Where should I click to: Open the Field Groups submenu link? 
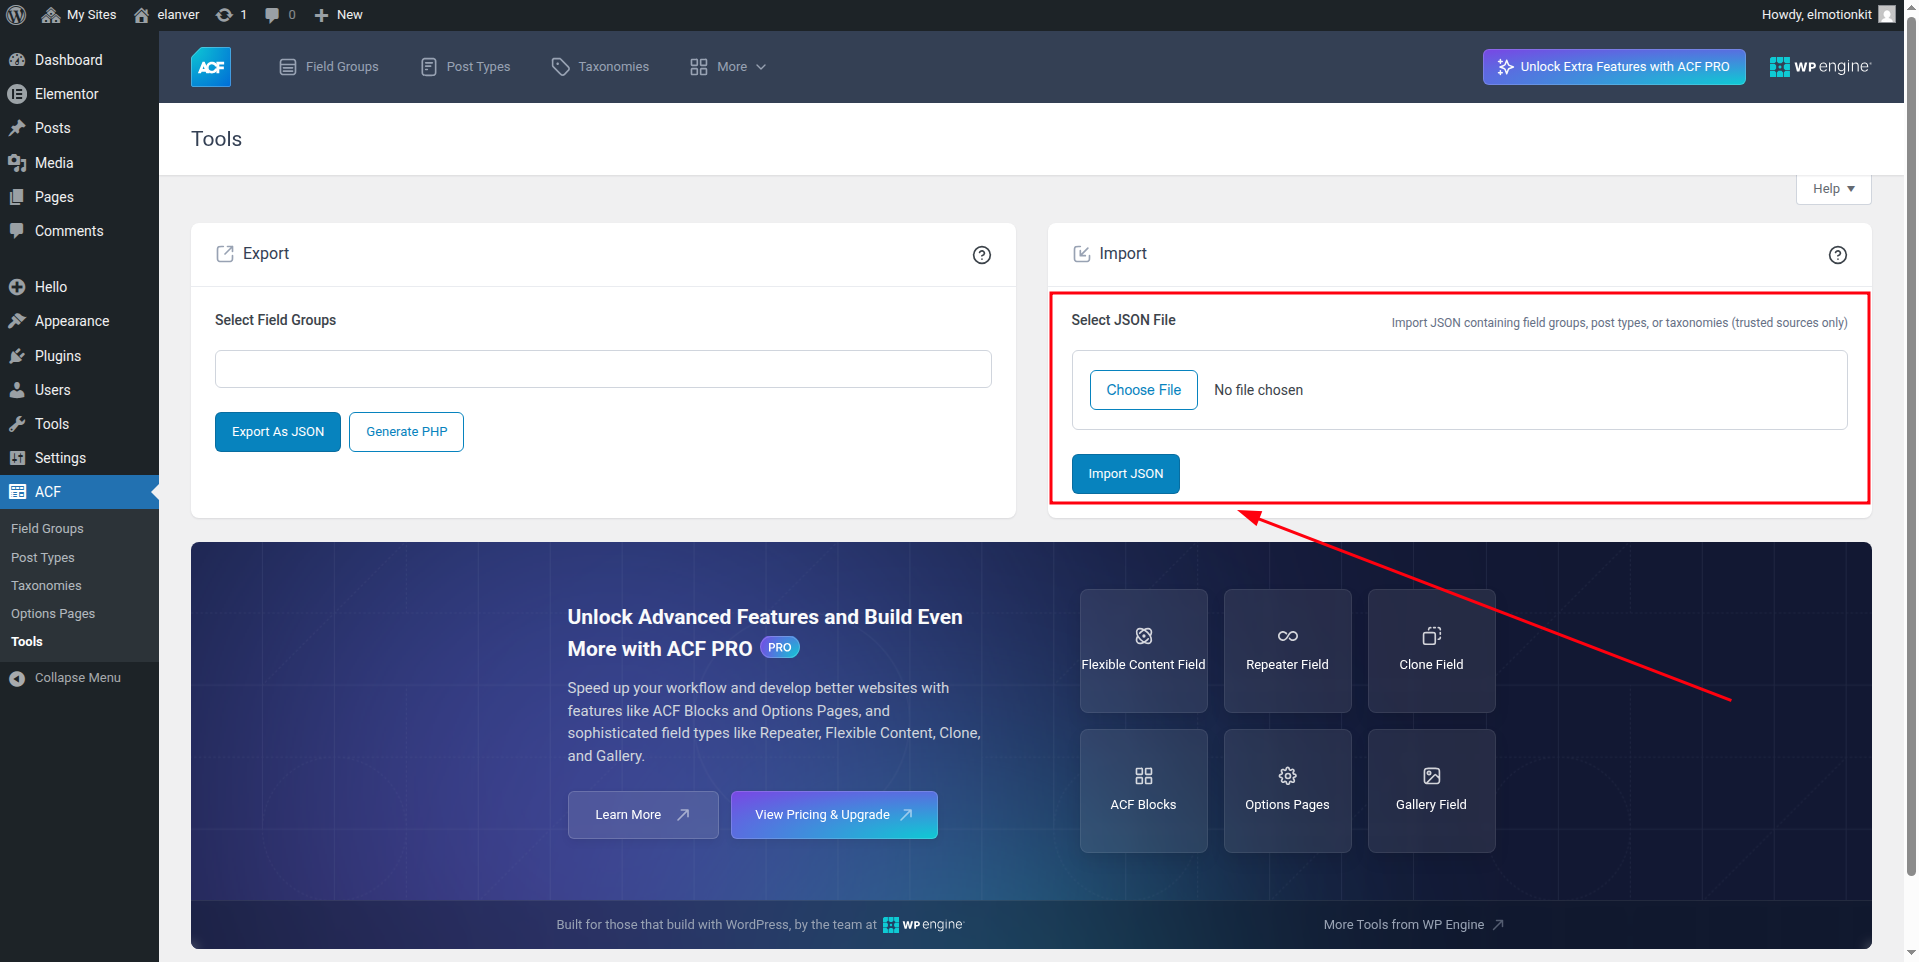[x=47, y=529]
